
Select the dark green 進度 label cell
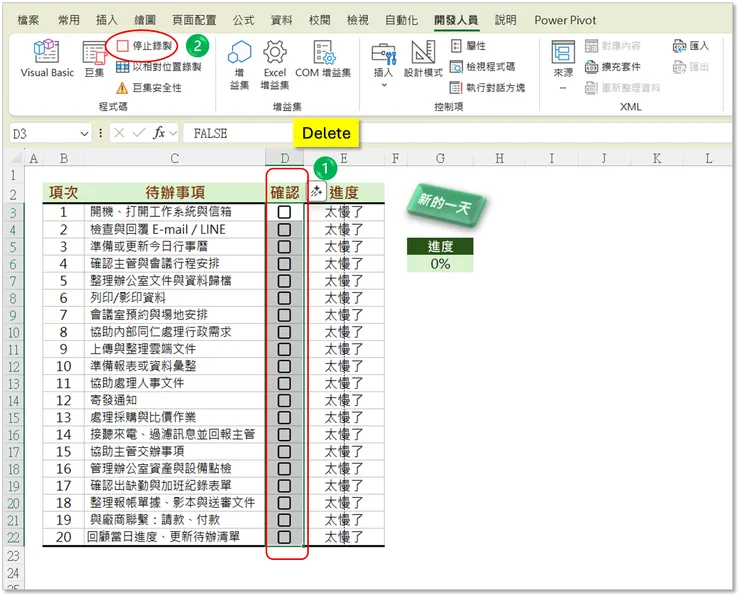pyautogui.click(x=440, y=246)
